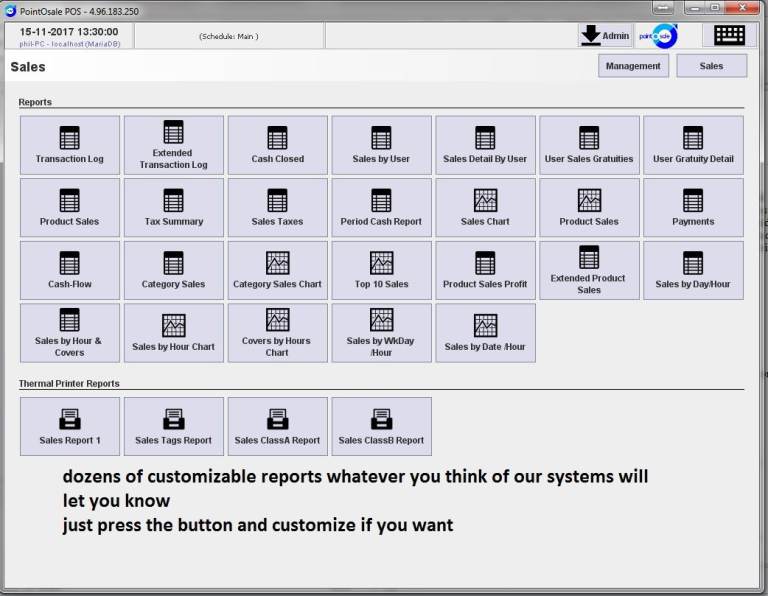
Task: Click the Tax Summary report button
Action: [x=173, y=208]
